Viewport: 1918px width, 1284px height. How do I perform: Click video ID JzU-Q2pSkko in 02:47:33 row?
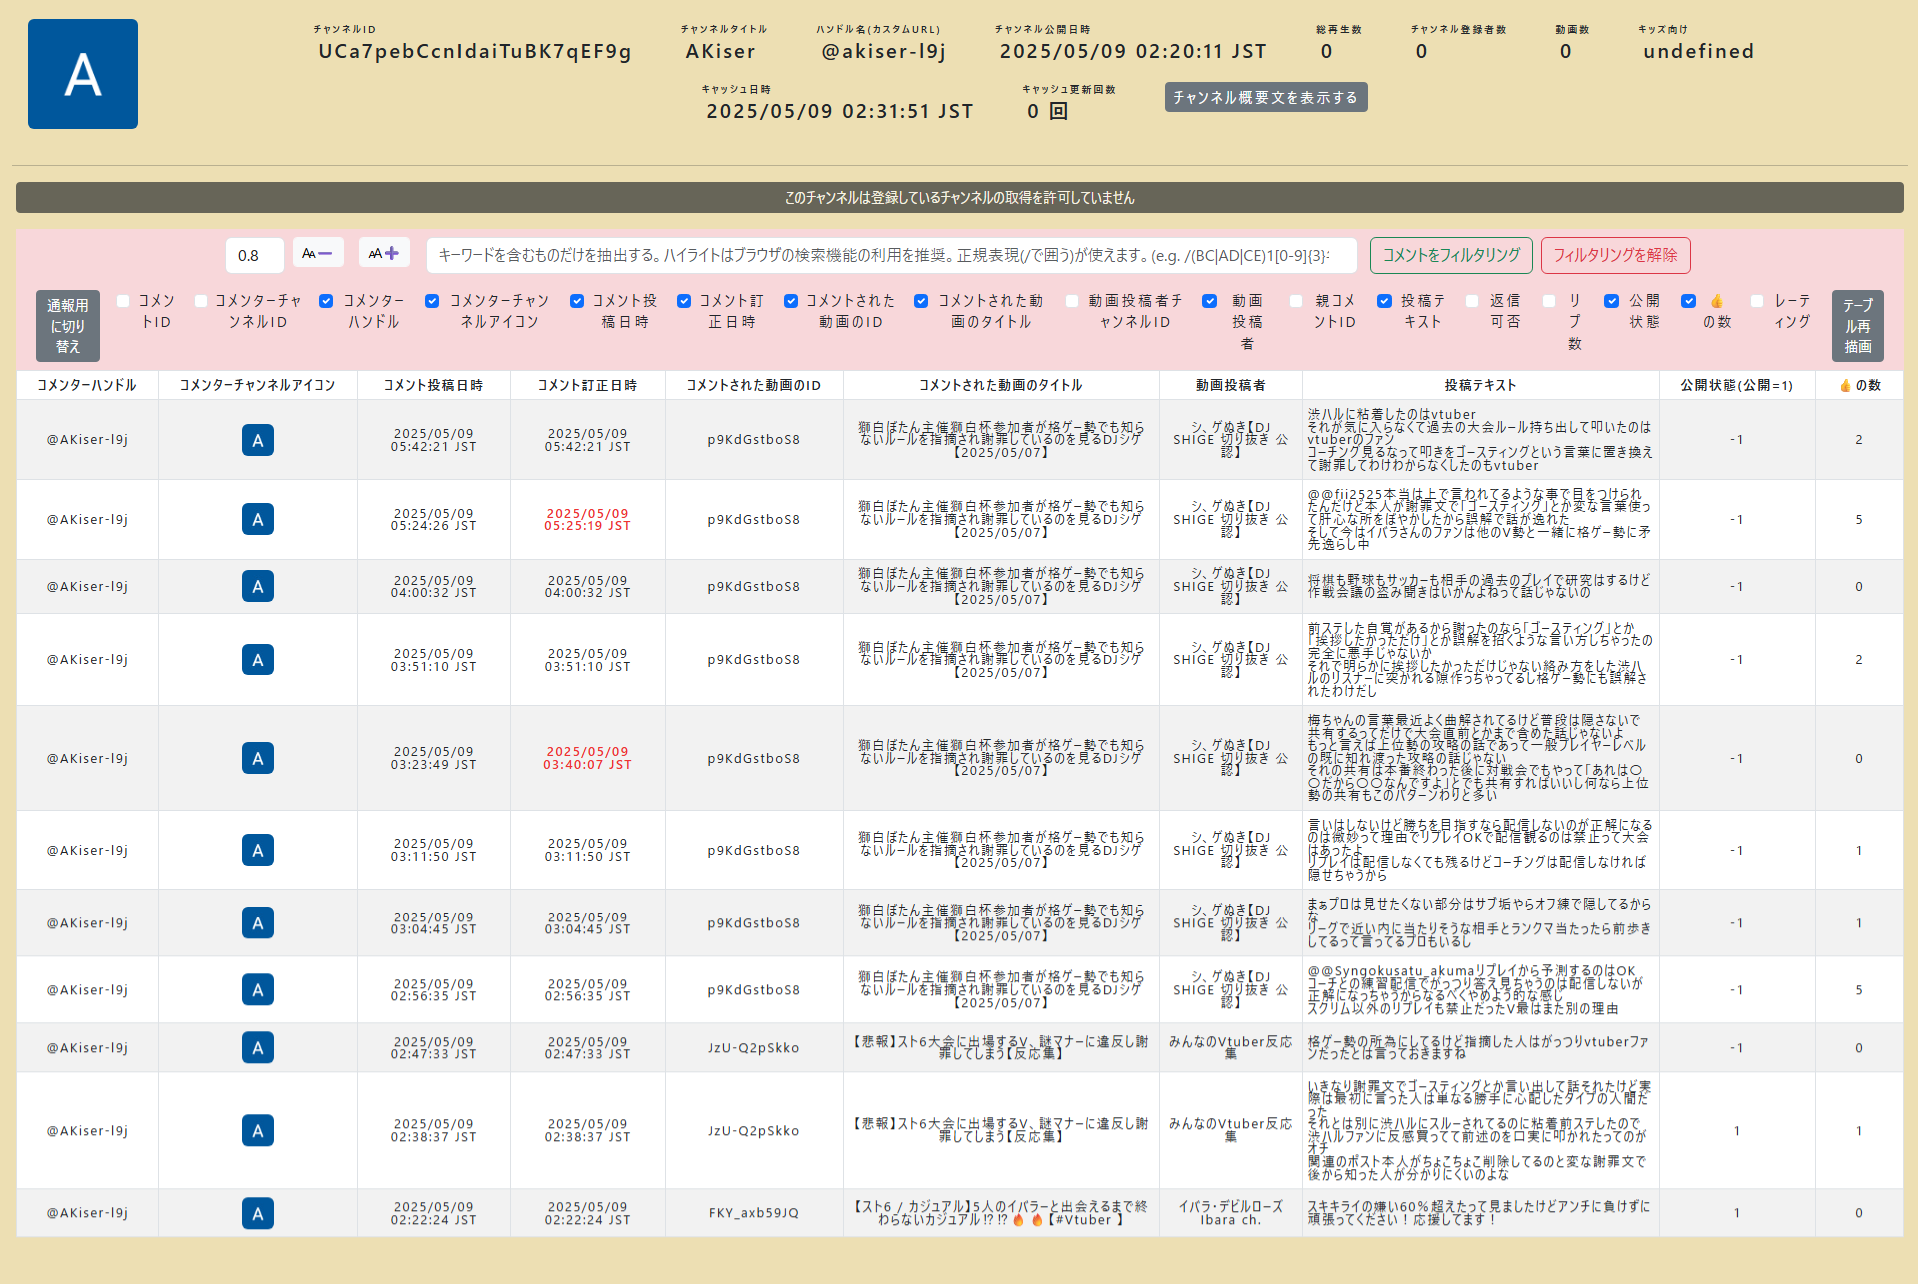[753, 1048]
